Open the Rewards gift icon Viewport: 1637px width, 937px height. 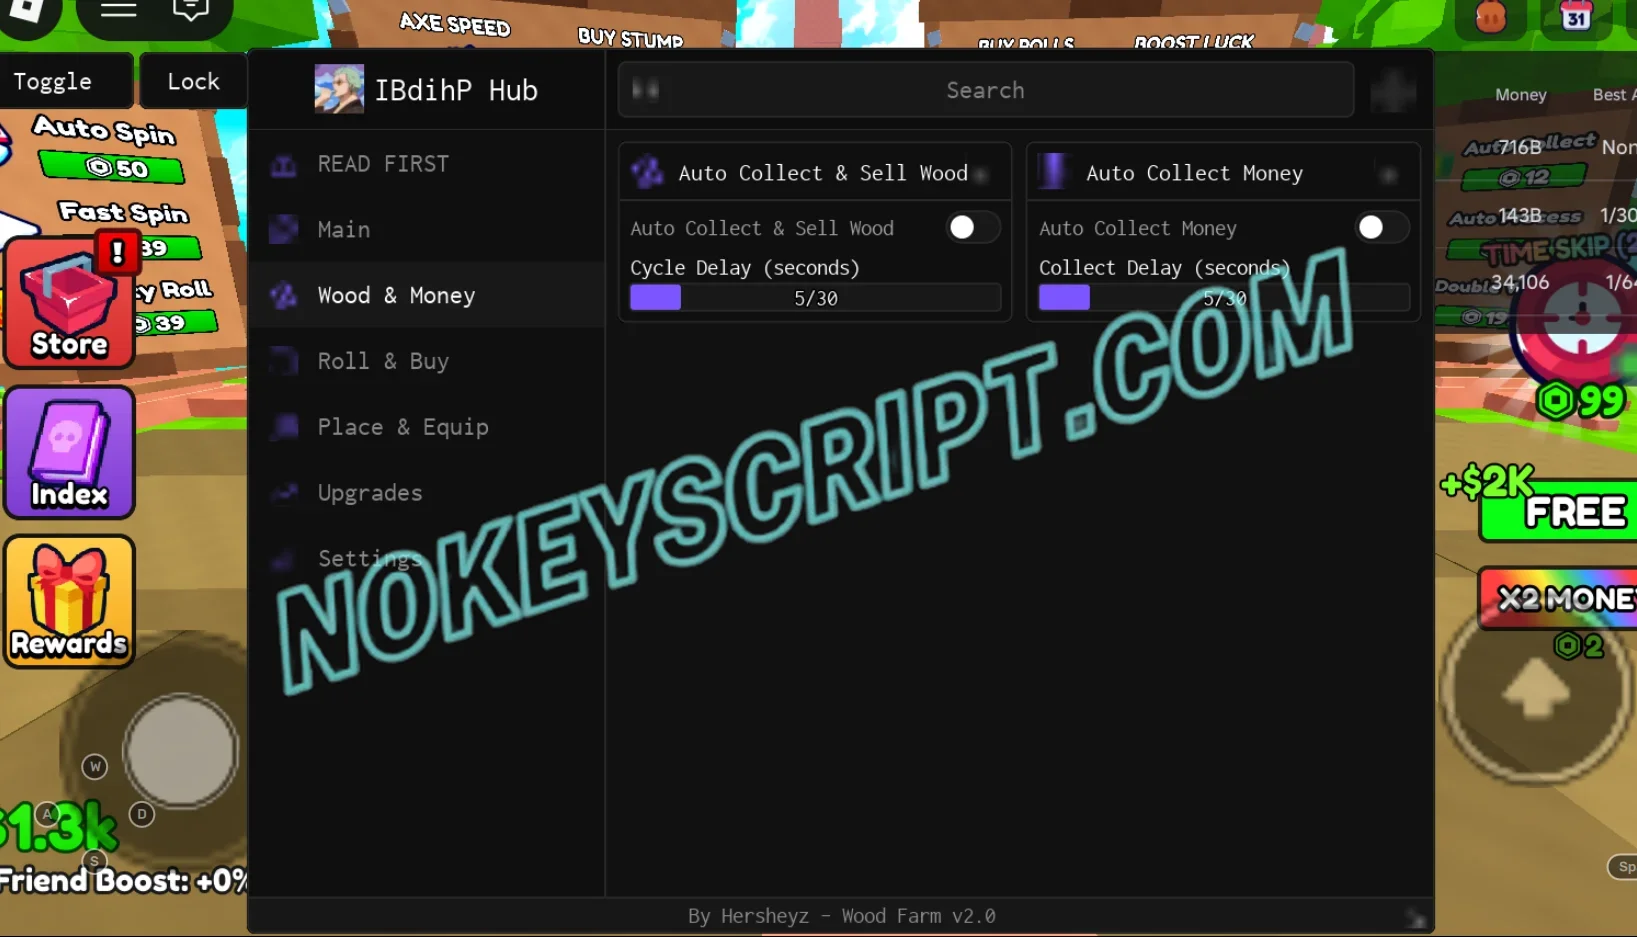69,601
